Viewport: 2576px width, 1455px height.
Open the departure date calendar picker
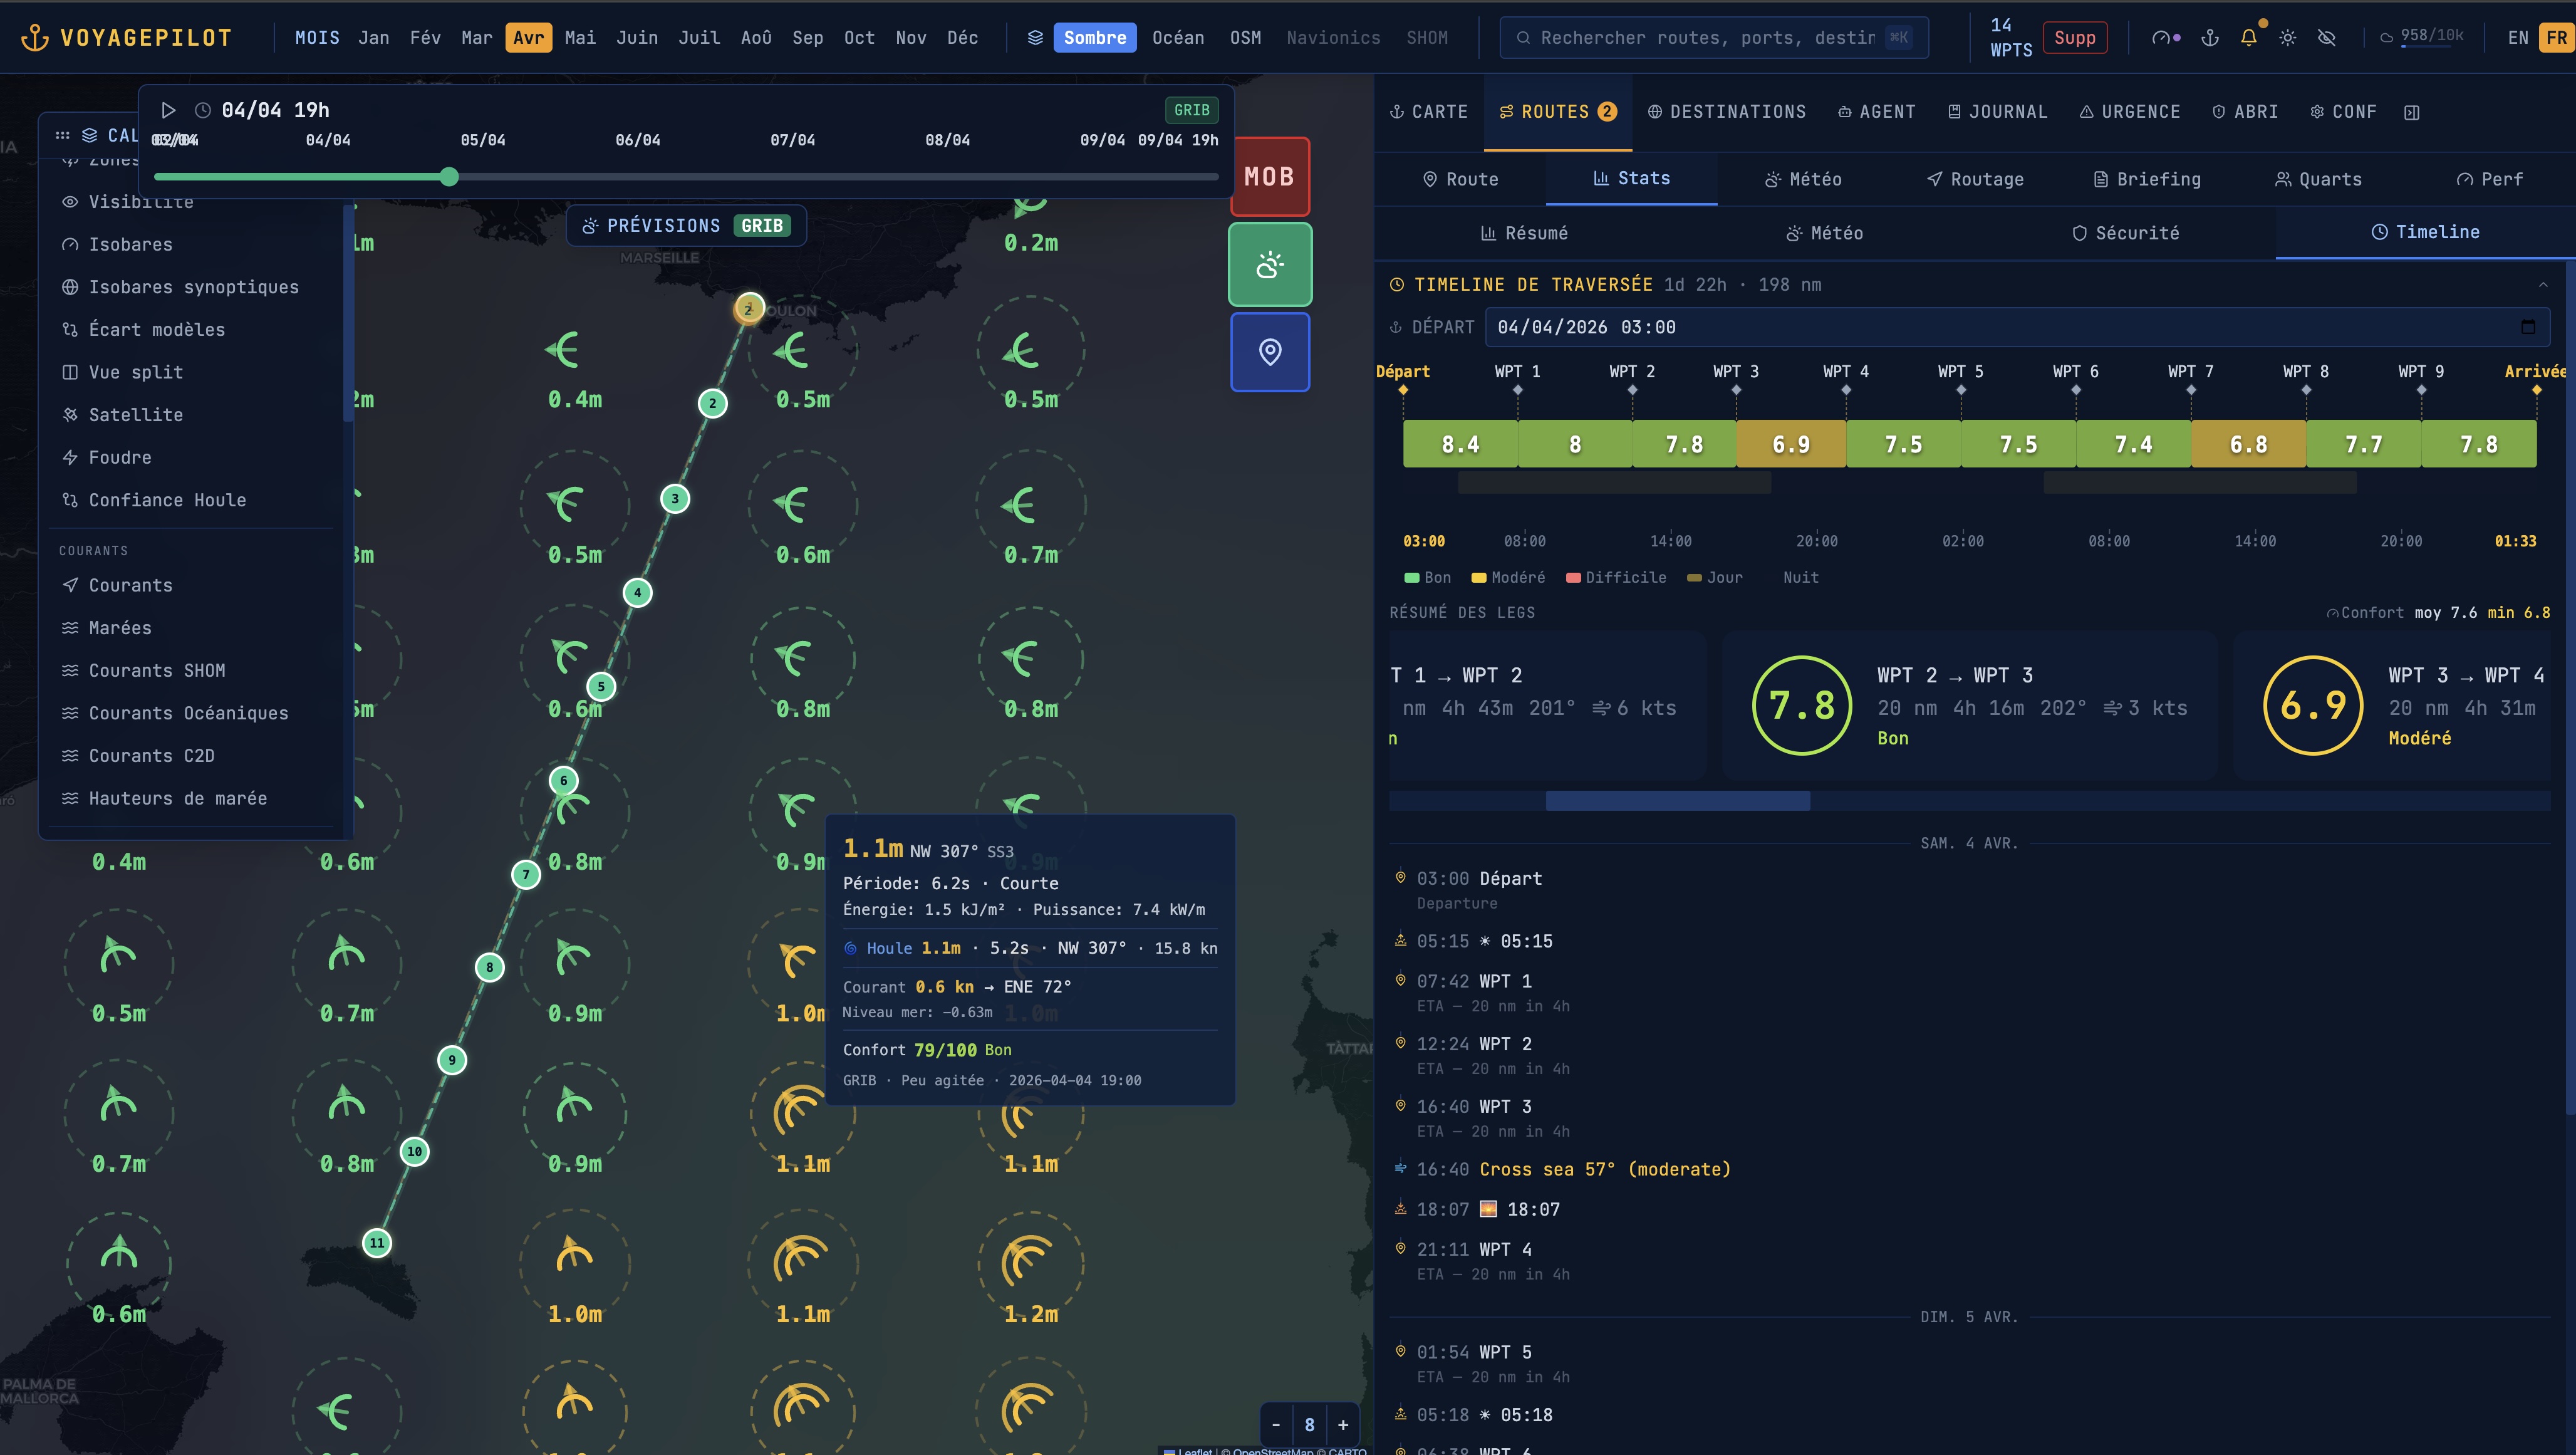point(2528,327)
